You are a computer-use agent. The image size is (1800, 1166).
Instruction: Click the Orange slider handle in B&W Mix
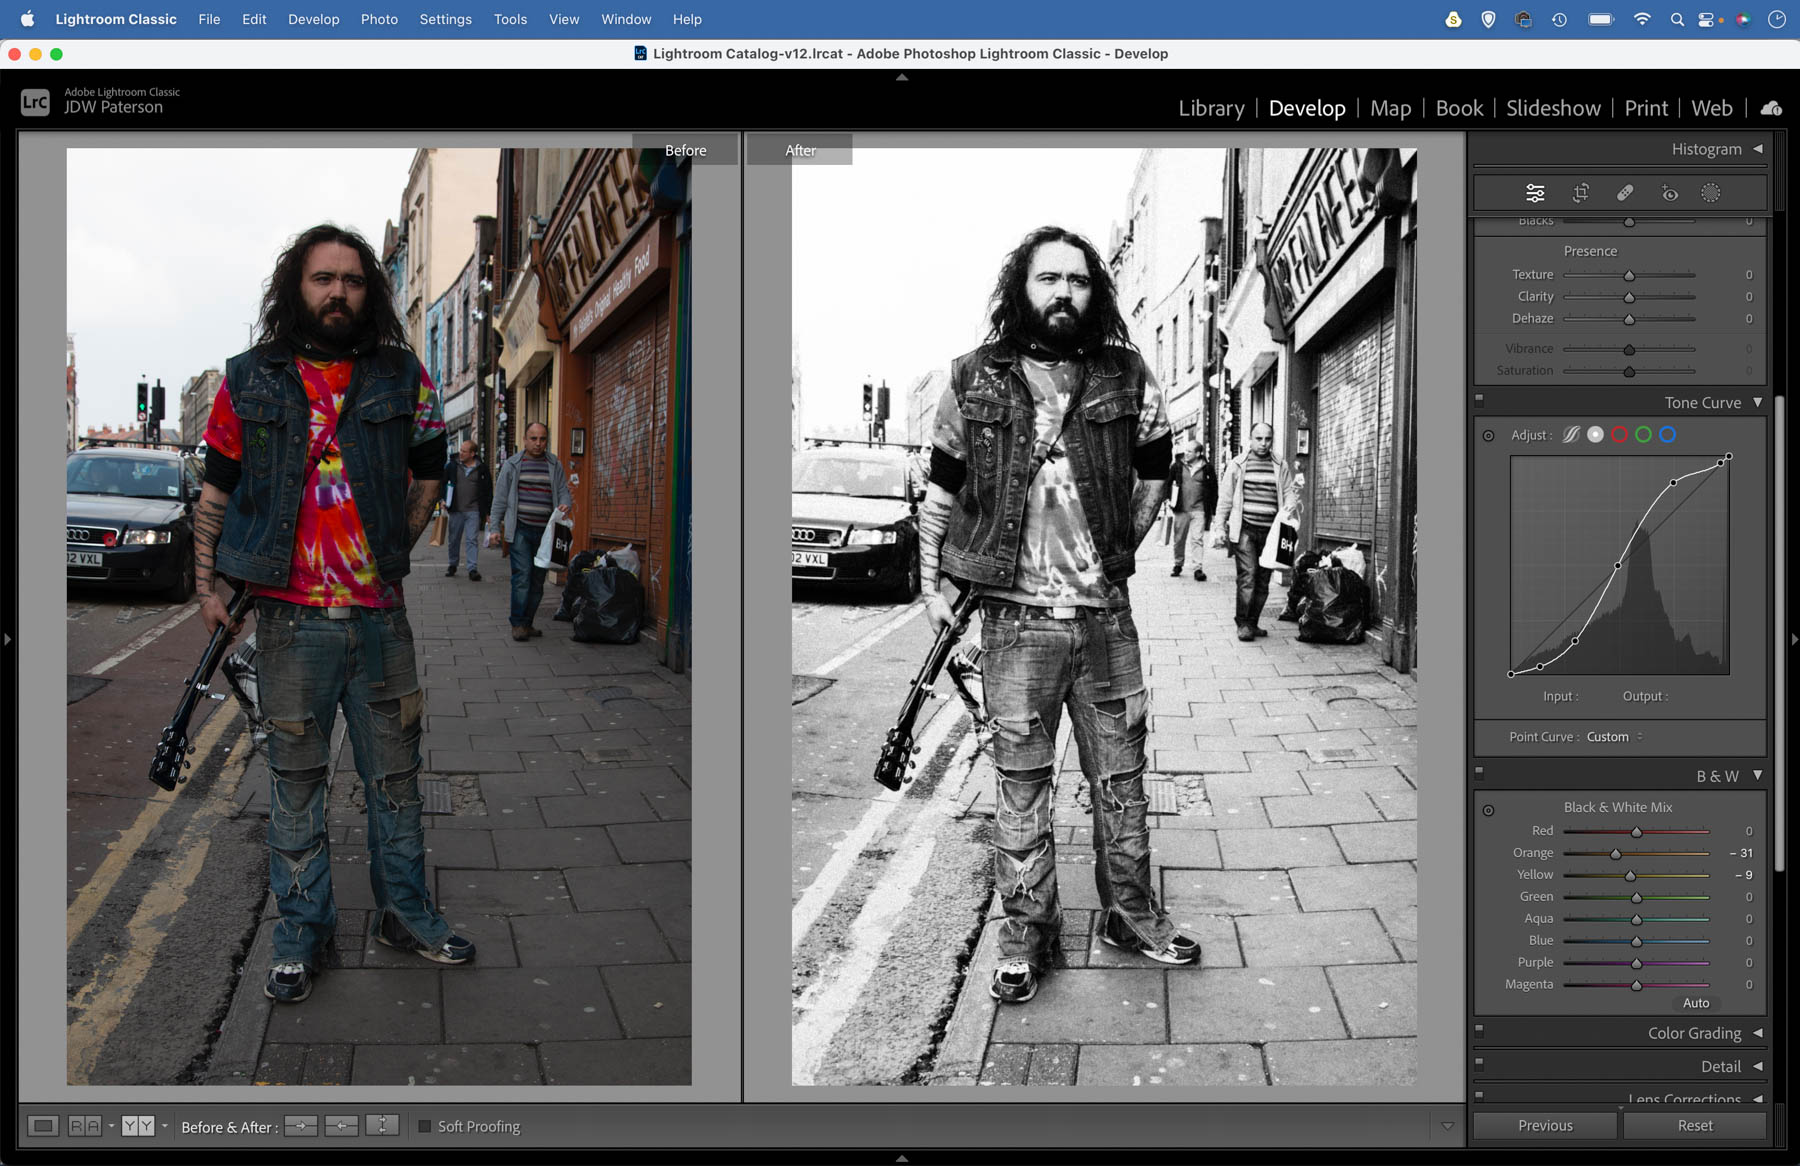pos(1615,854)
